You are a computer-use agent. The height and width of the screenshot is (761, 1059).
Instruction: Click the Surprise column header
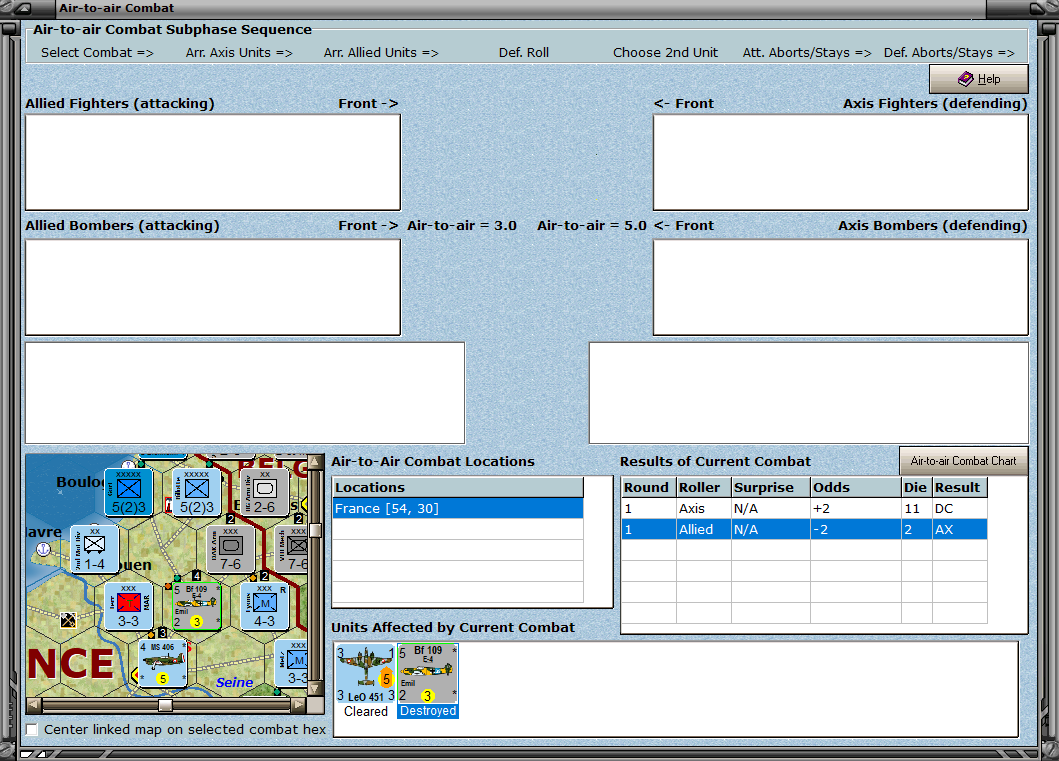pyautogui.click(x=771, y=488)
